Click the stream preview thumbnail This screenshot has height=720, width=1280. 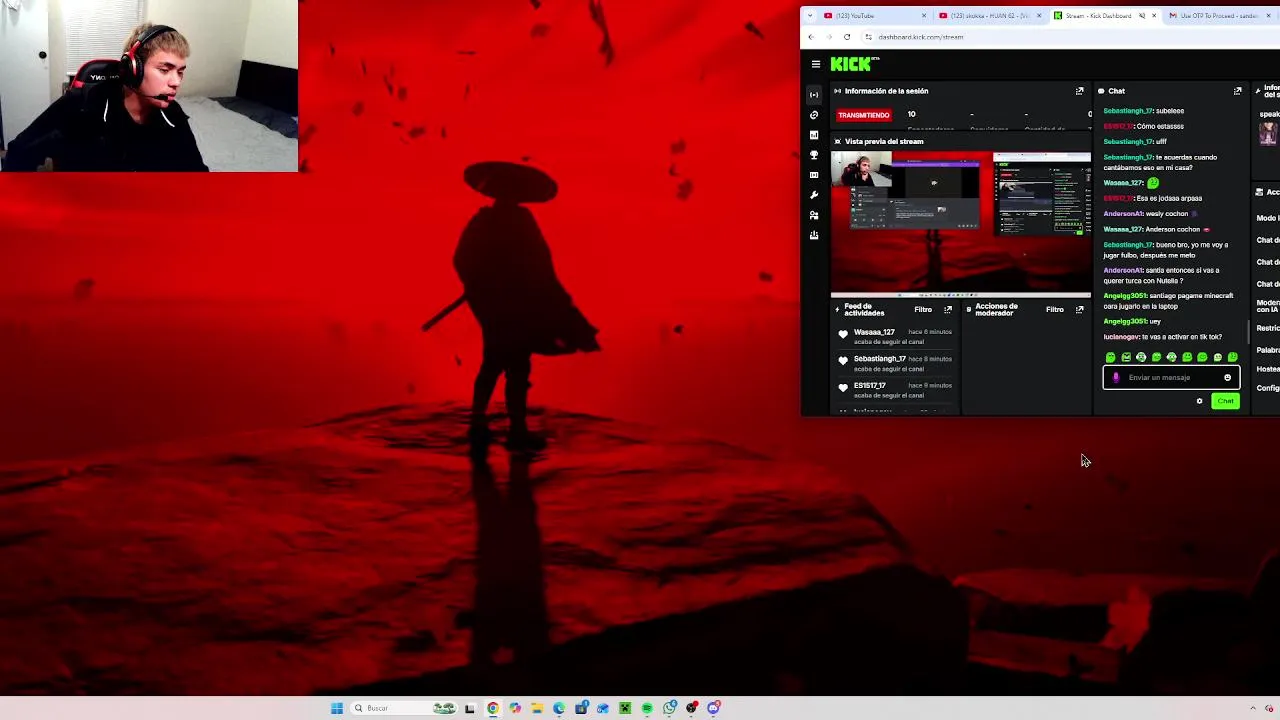961,224
